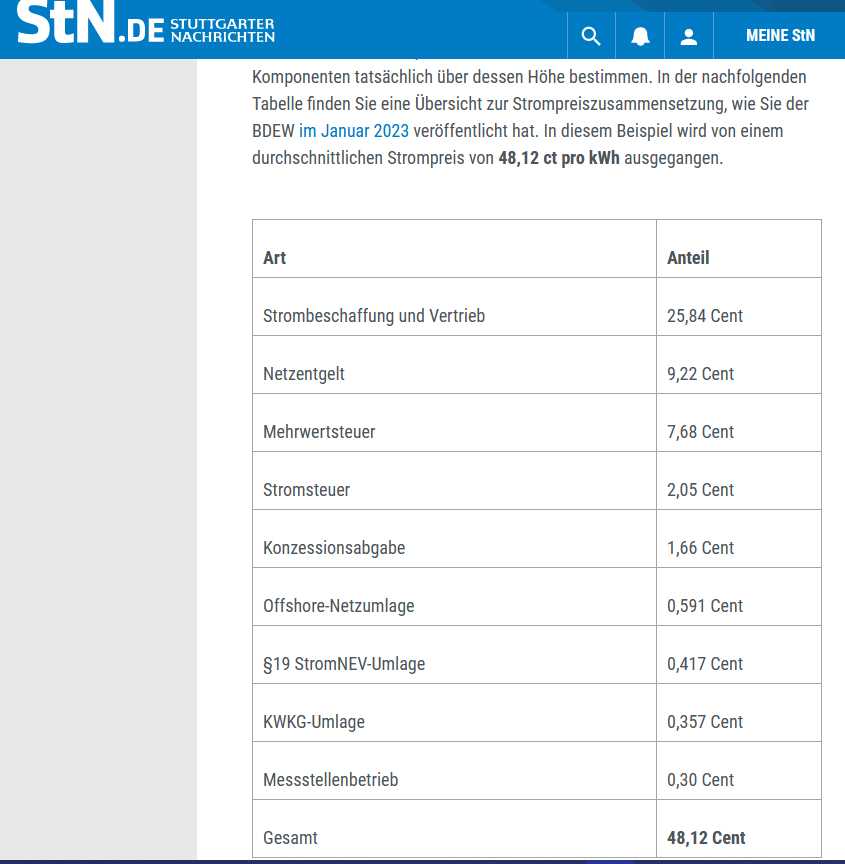Click the "Art" column header

pyautogui.click(x=275, y=258)
